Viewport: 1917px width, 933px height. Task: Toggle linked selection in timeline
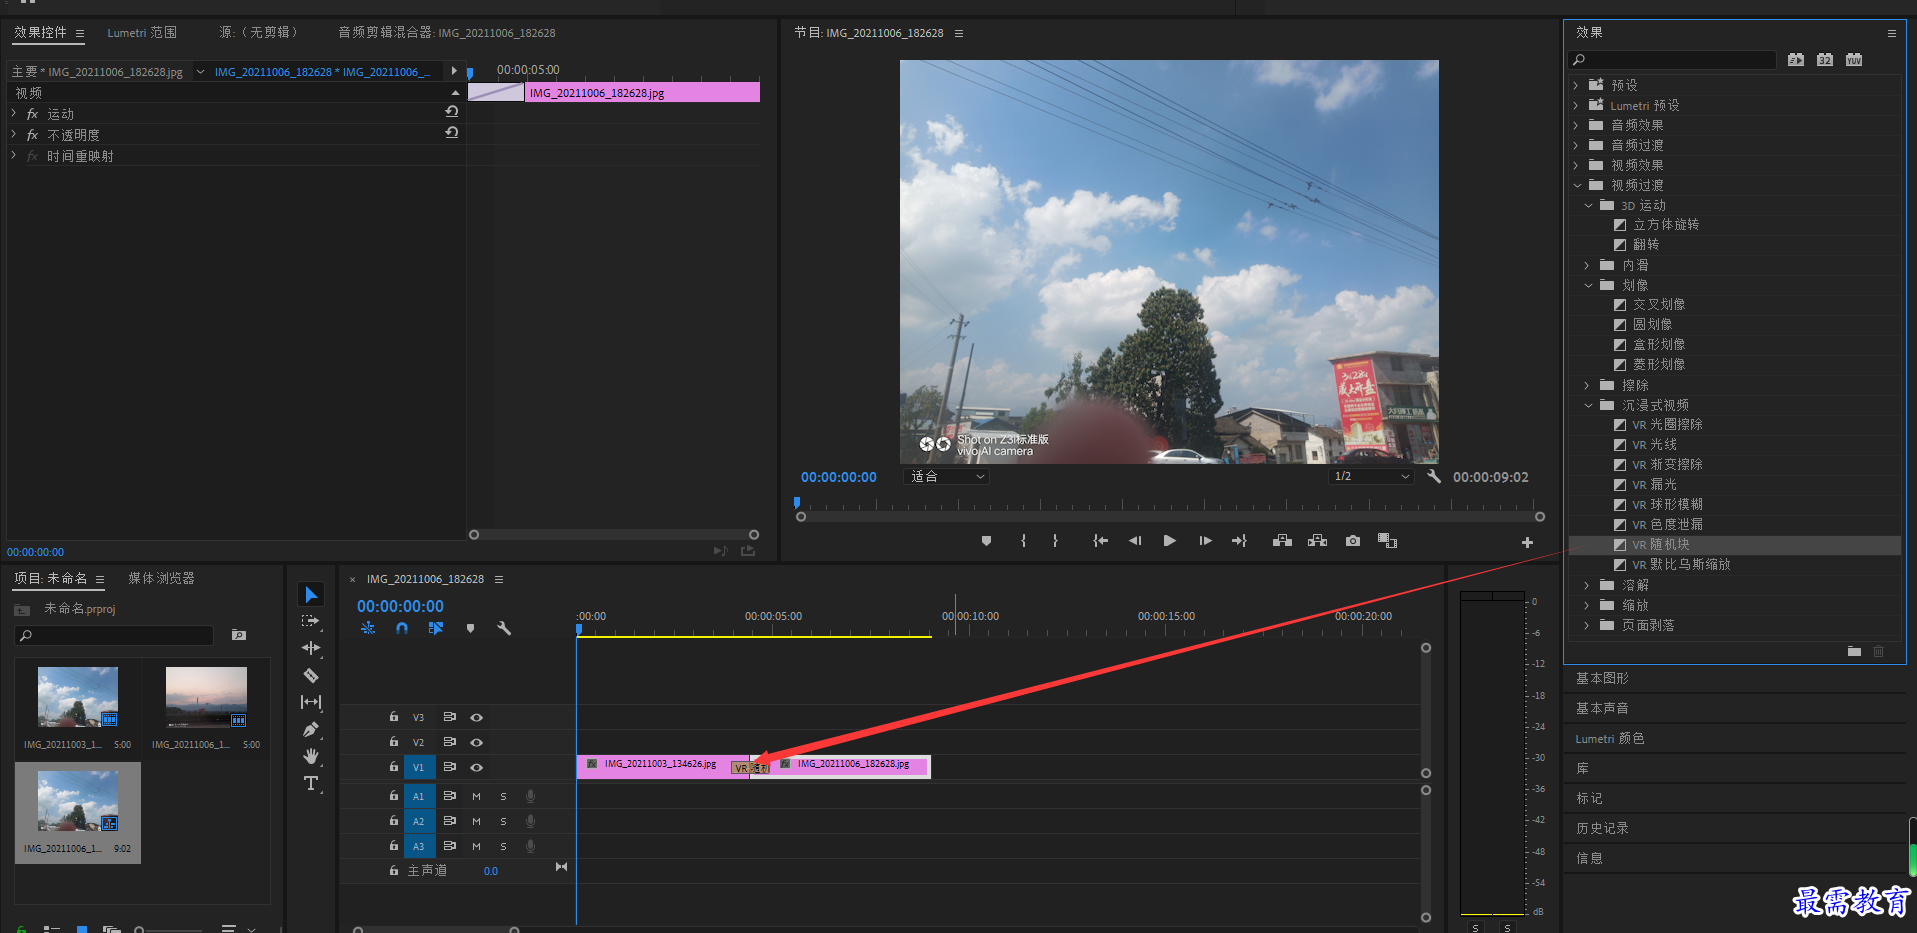tap(436, 628)
